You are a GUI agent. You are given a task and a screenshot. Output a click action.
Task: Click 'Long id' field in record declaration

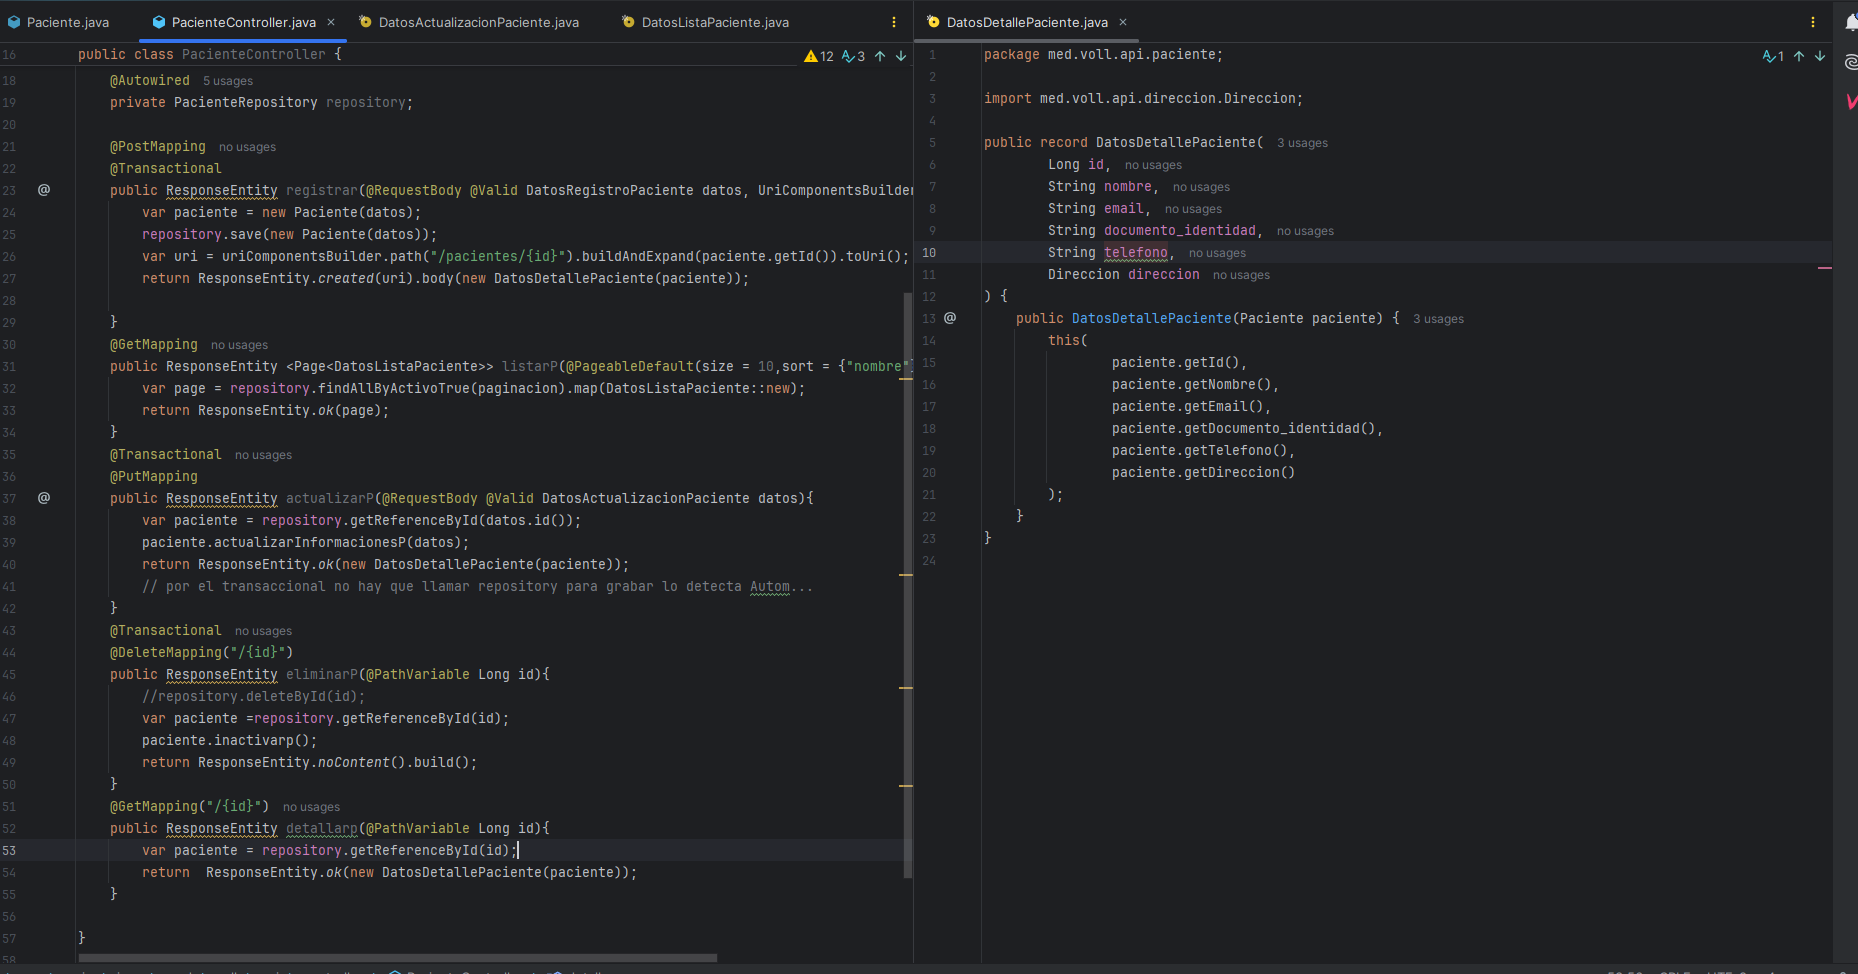(x=1076, y=164)
